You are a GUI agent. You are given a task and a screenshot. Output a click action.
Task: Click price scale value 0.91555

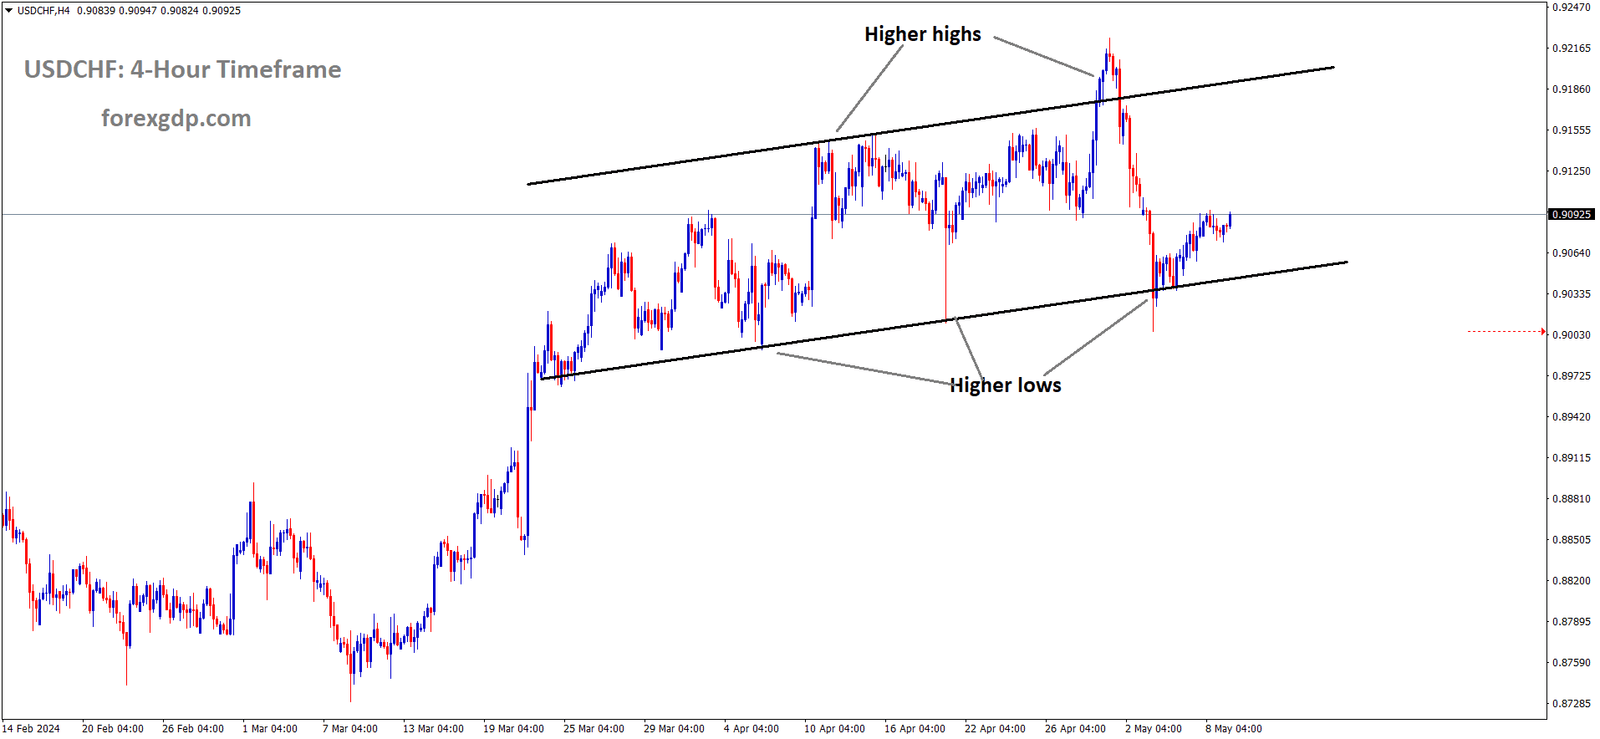coord(1571,130)
